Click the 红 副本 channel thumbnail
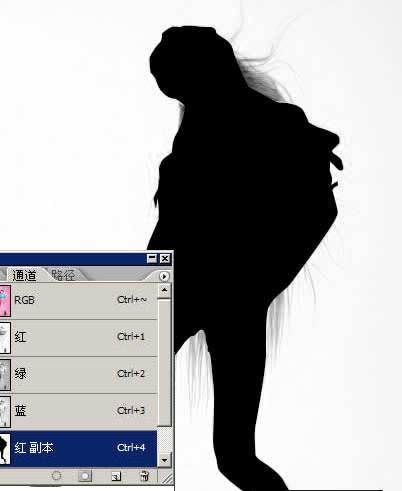402x491 pixels. pos(5,449)
